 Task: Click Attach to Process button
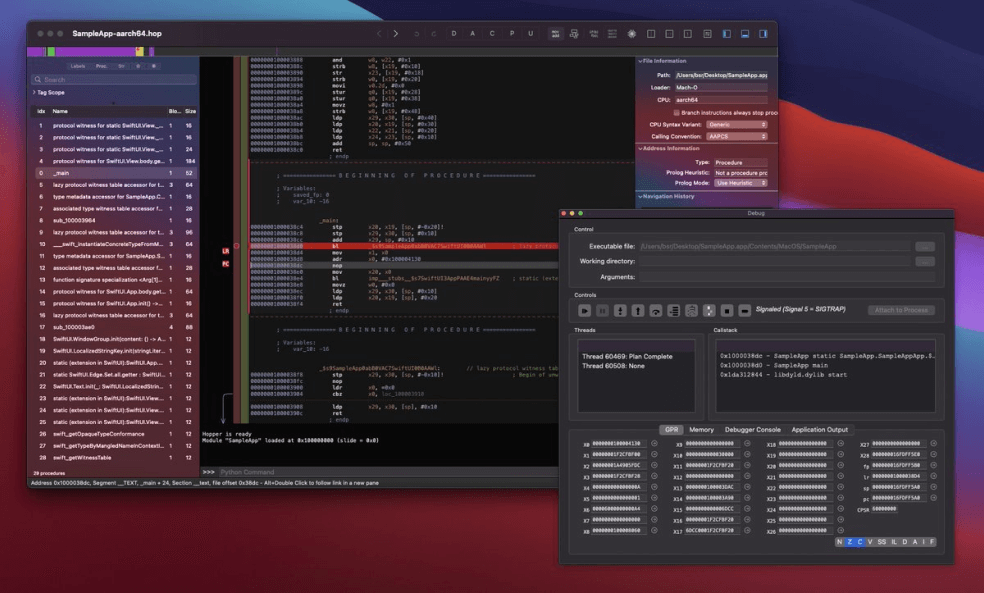[901, 310]
